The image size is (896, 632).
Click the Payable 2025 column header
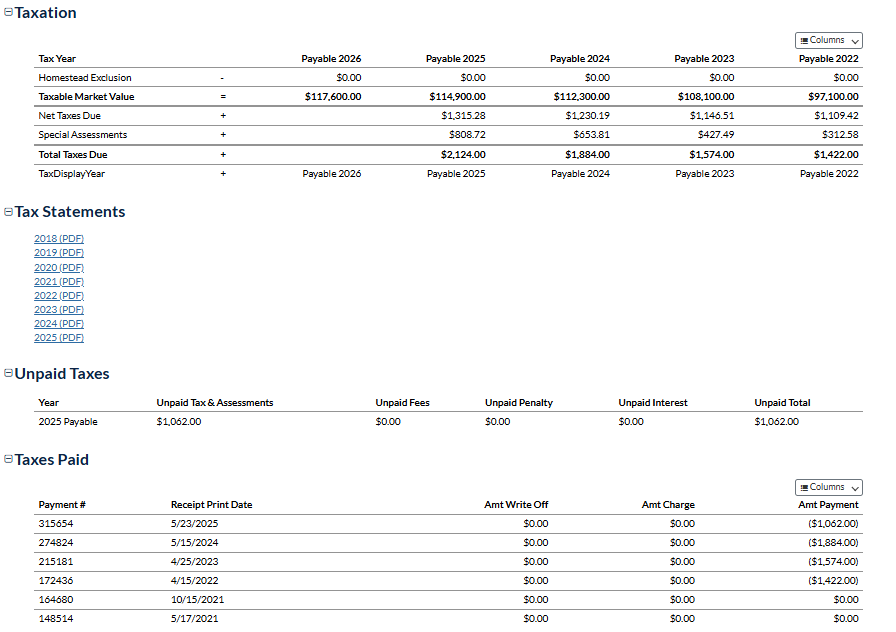pos(455,59)
